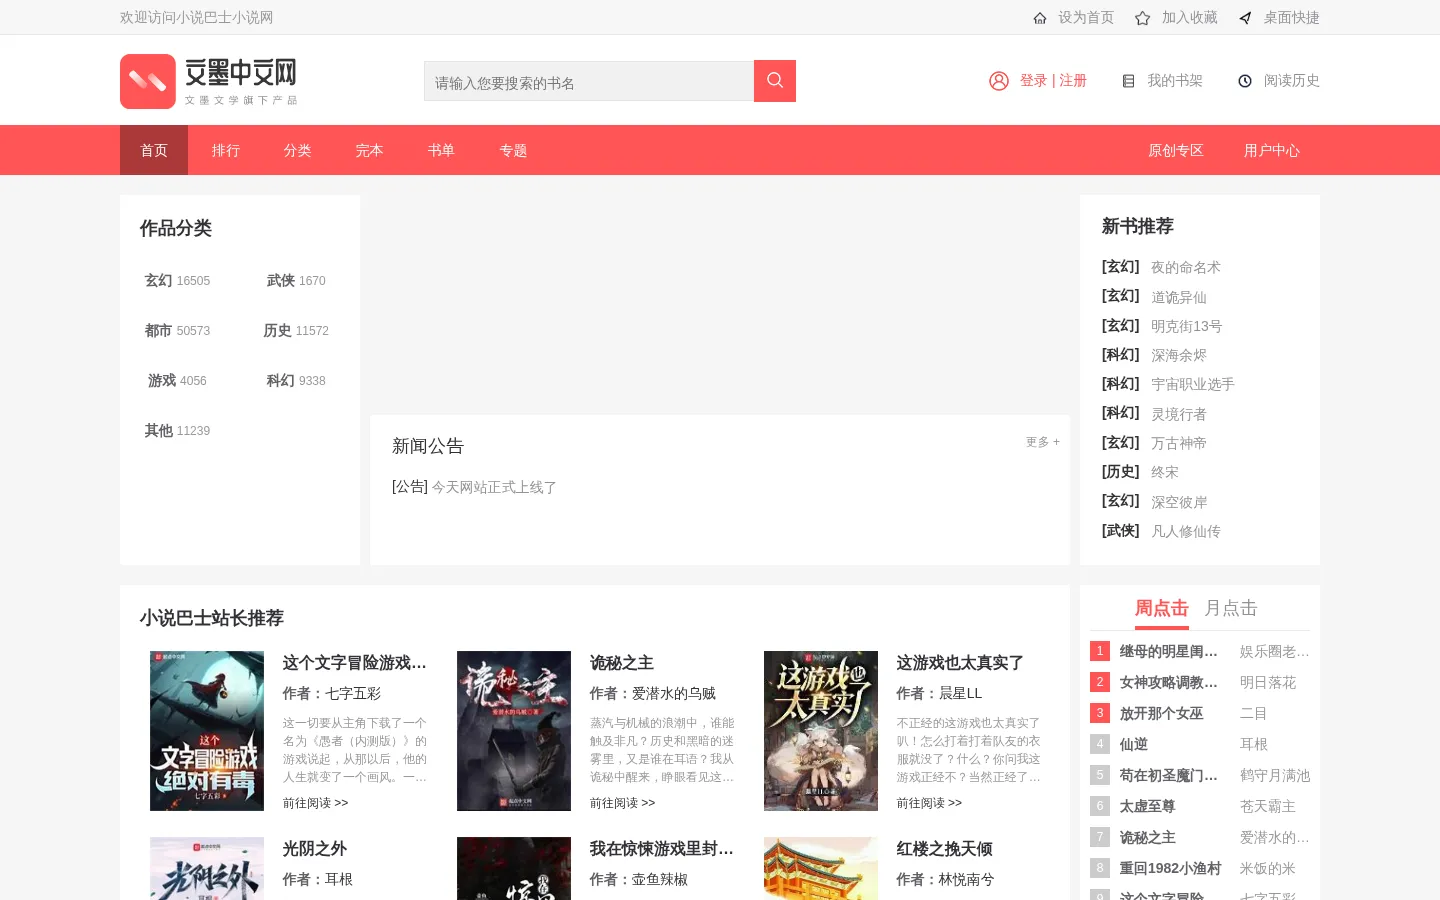Focus the book name search field
Viewport: 1440px width, 900px height.
[589, 81]
